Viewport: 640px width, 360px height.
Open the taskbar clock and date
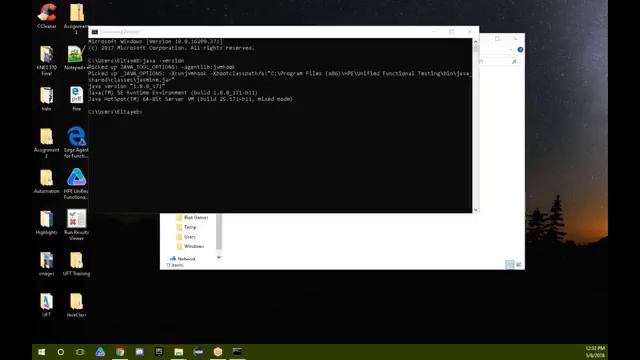point(595,352)
